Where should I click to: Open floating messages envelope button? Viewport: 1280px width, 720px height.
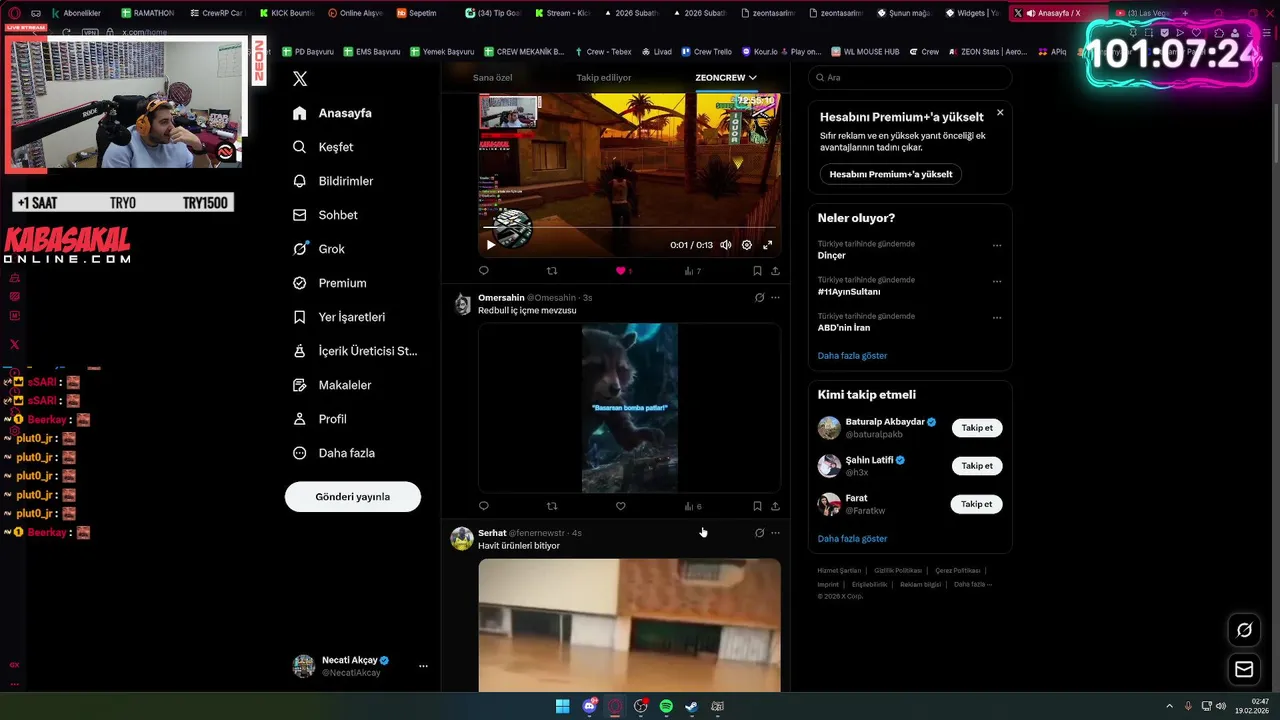click(x=1244, y=668)
